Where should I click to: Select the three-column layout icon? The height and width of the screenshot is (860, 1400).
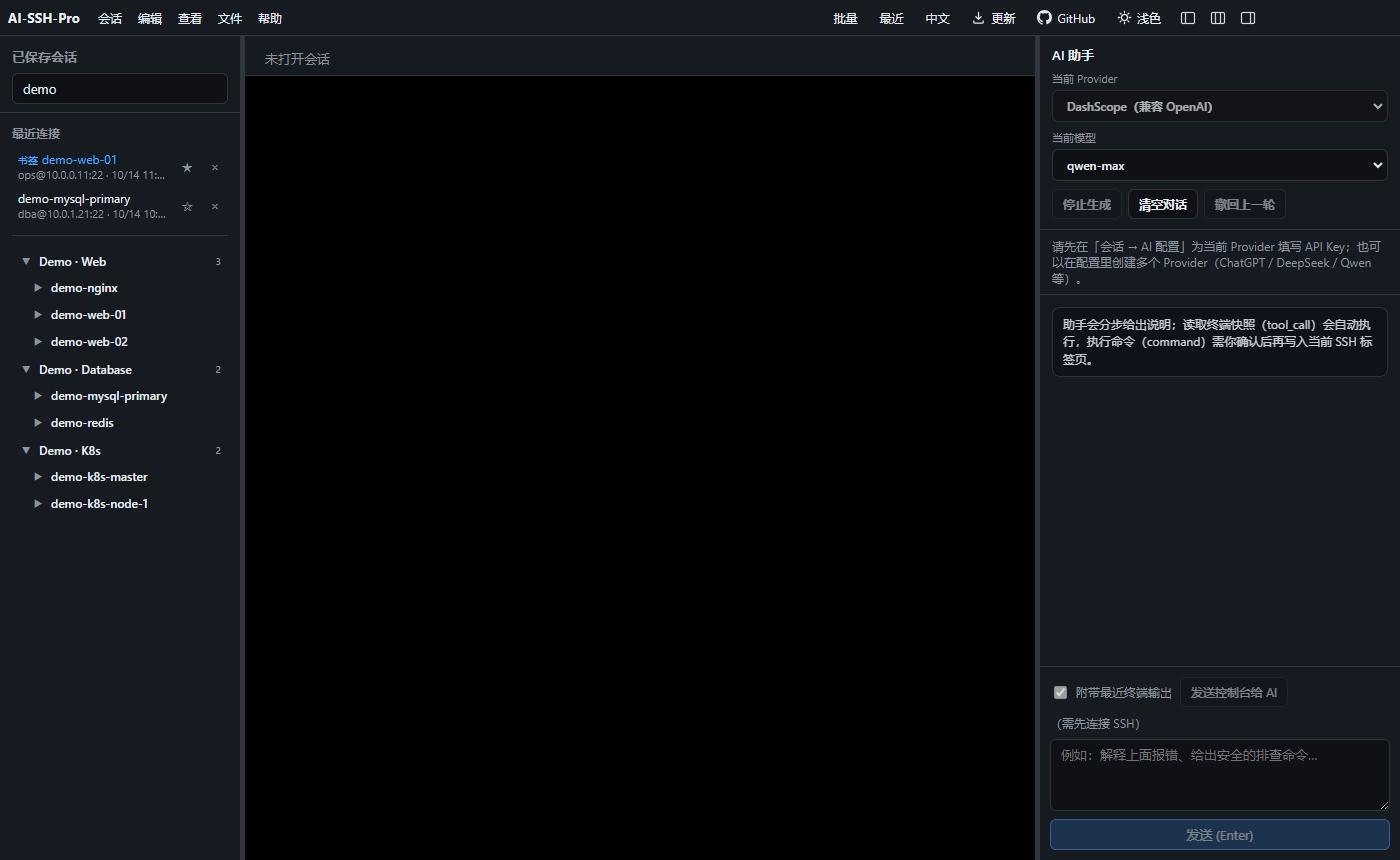click(1218, 18)
